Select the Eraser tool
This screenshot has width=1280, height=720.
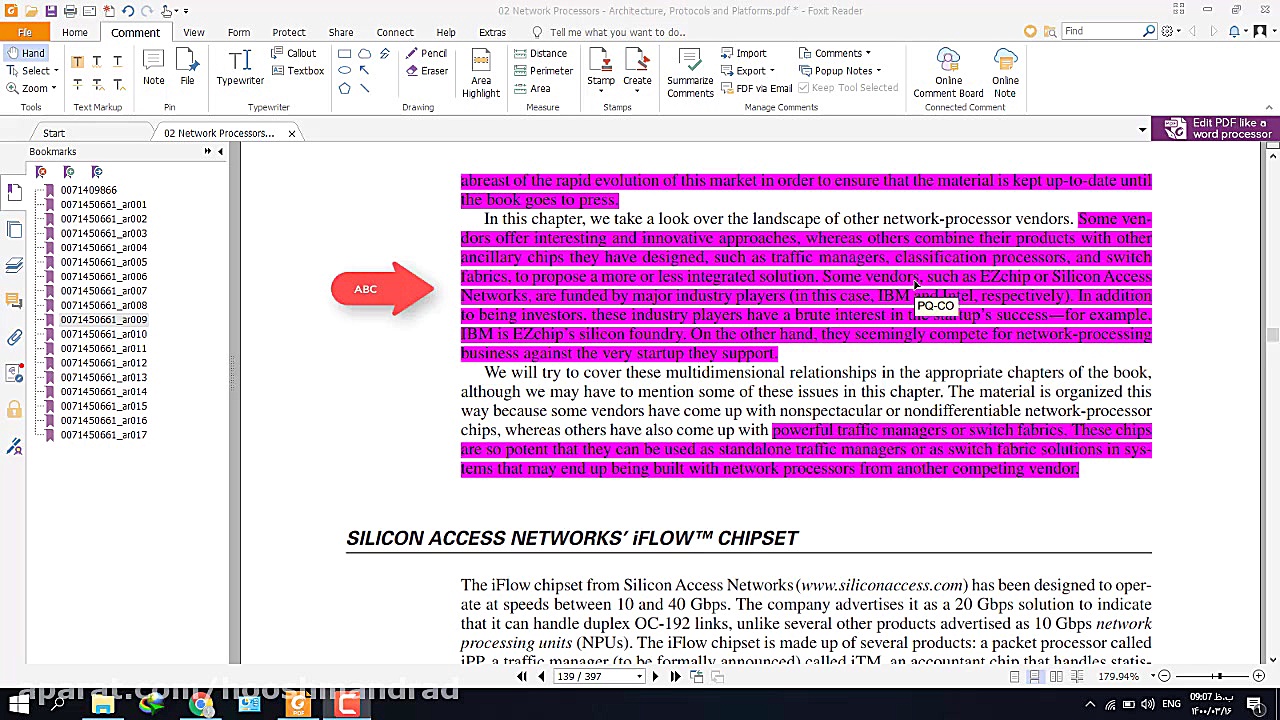(x=427, y=71)
